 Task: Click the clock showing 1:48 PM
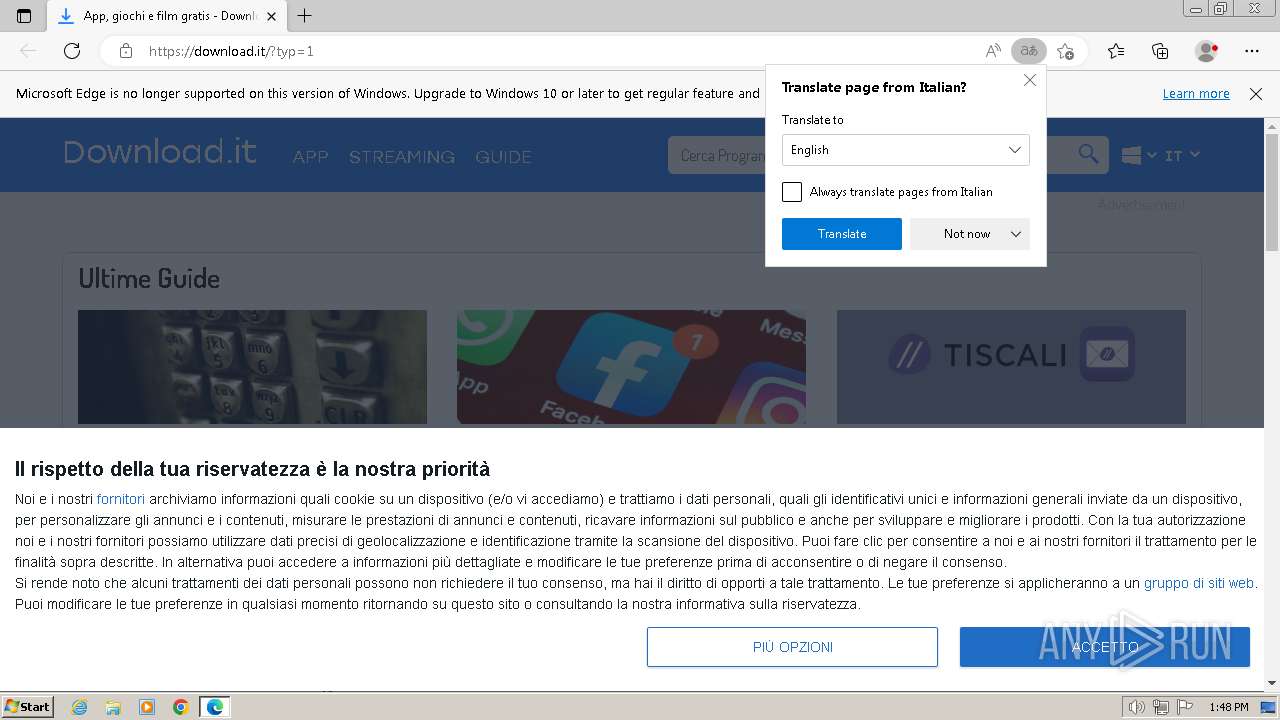1228,707
